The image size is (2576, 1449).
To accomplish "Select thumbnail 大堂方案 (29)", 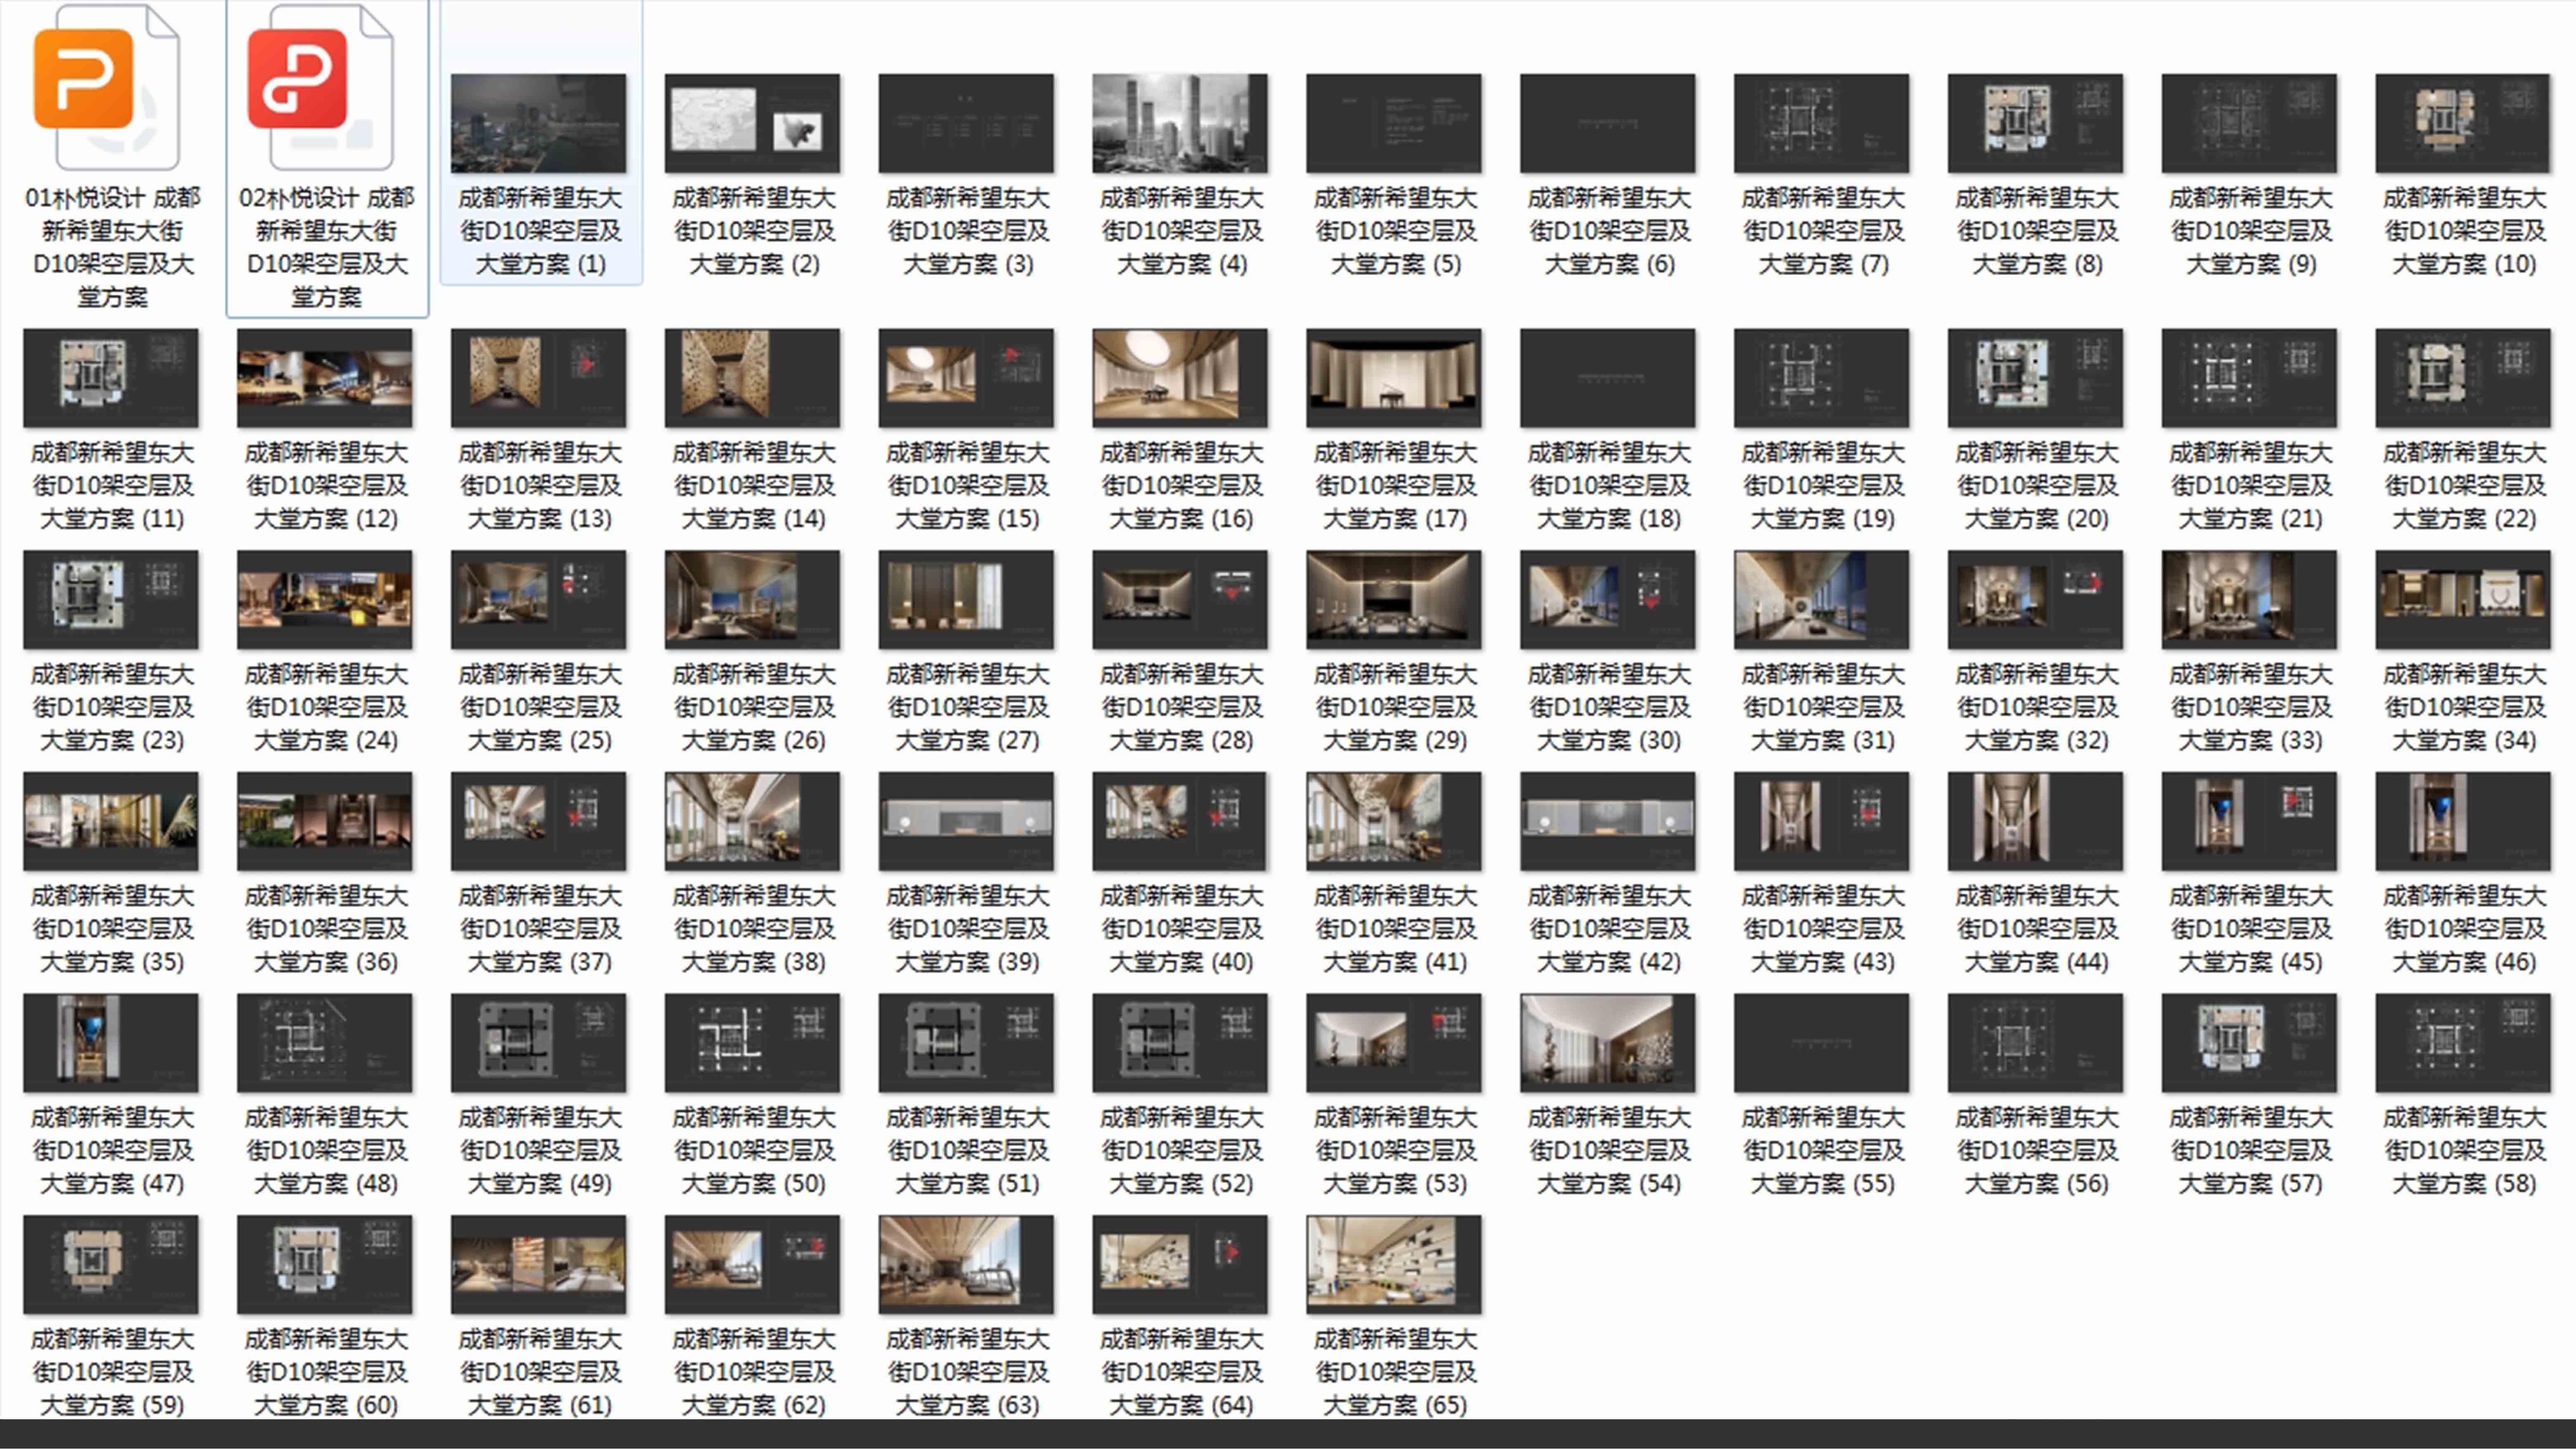I will tap(1395, 600).
